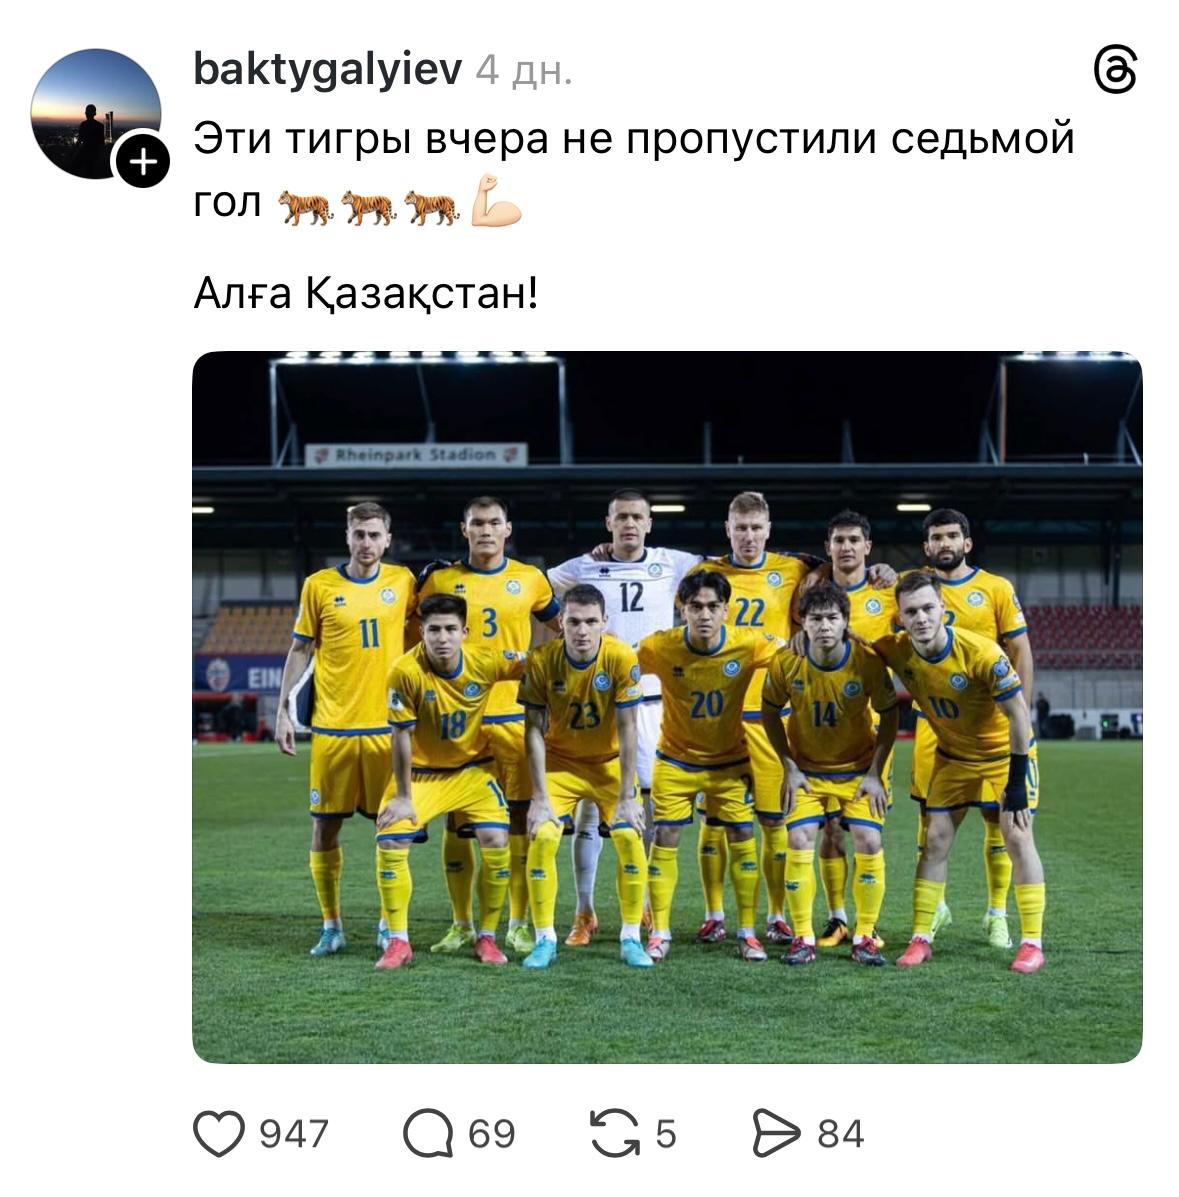Click the '4 дн.' post timestamp
Image resolution: width=1179 pixels, height=1197 pixels.
point(524,71)
